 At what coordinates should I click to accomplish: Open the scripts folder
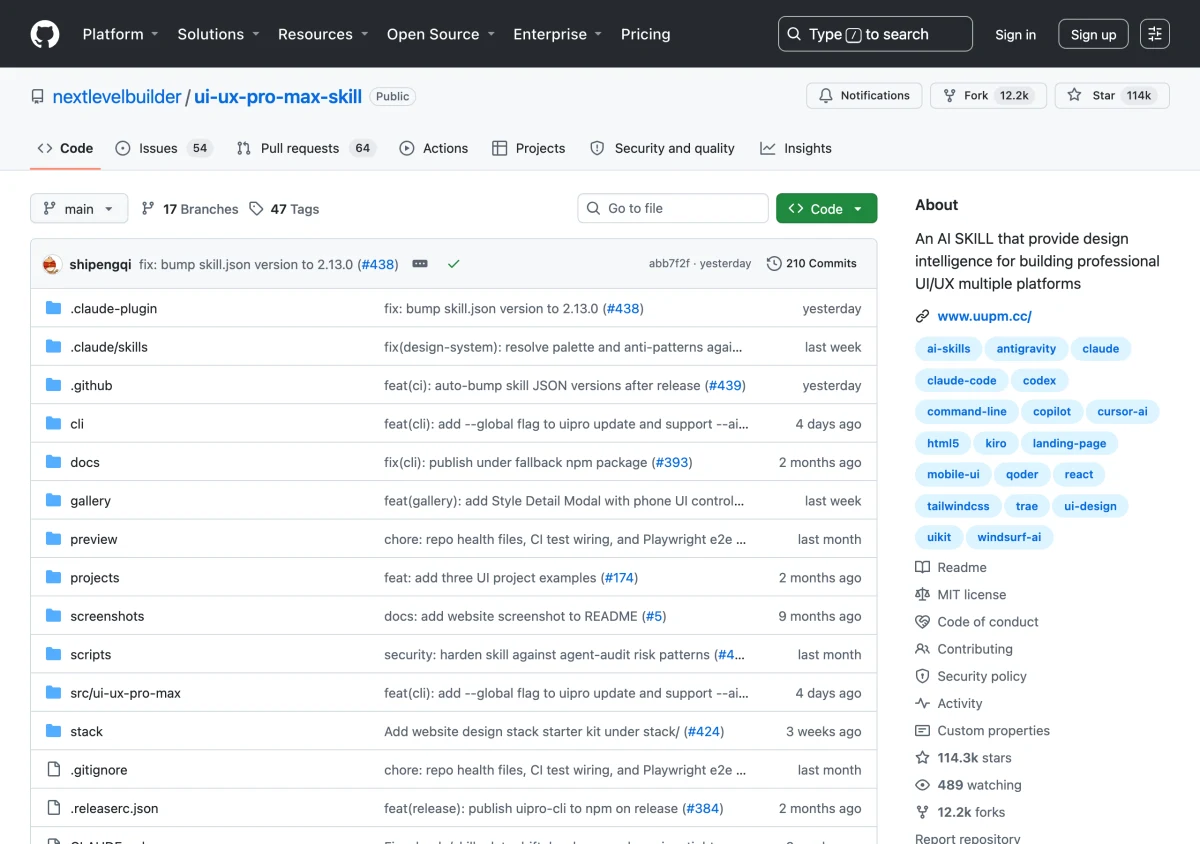tap(90, 654)
